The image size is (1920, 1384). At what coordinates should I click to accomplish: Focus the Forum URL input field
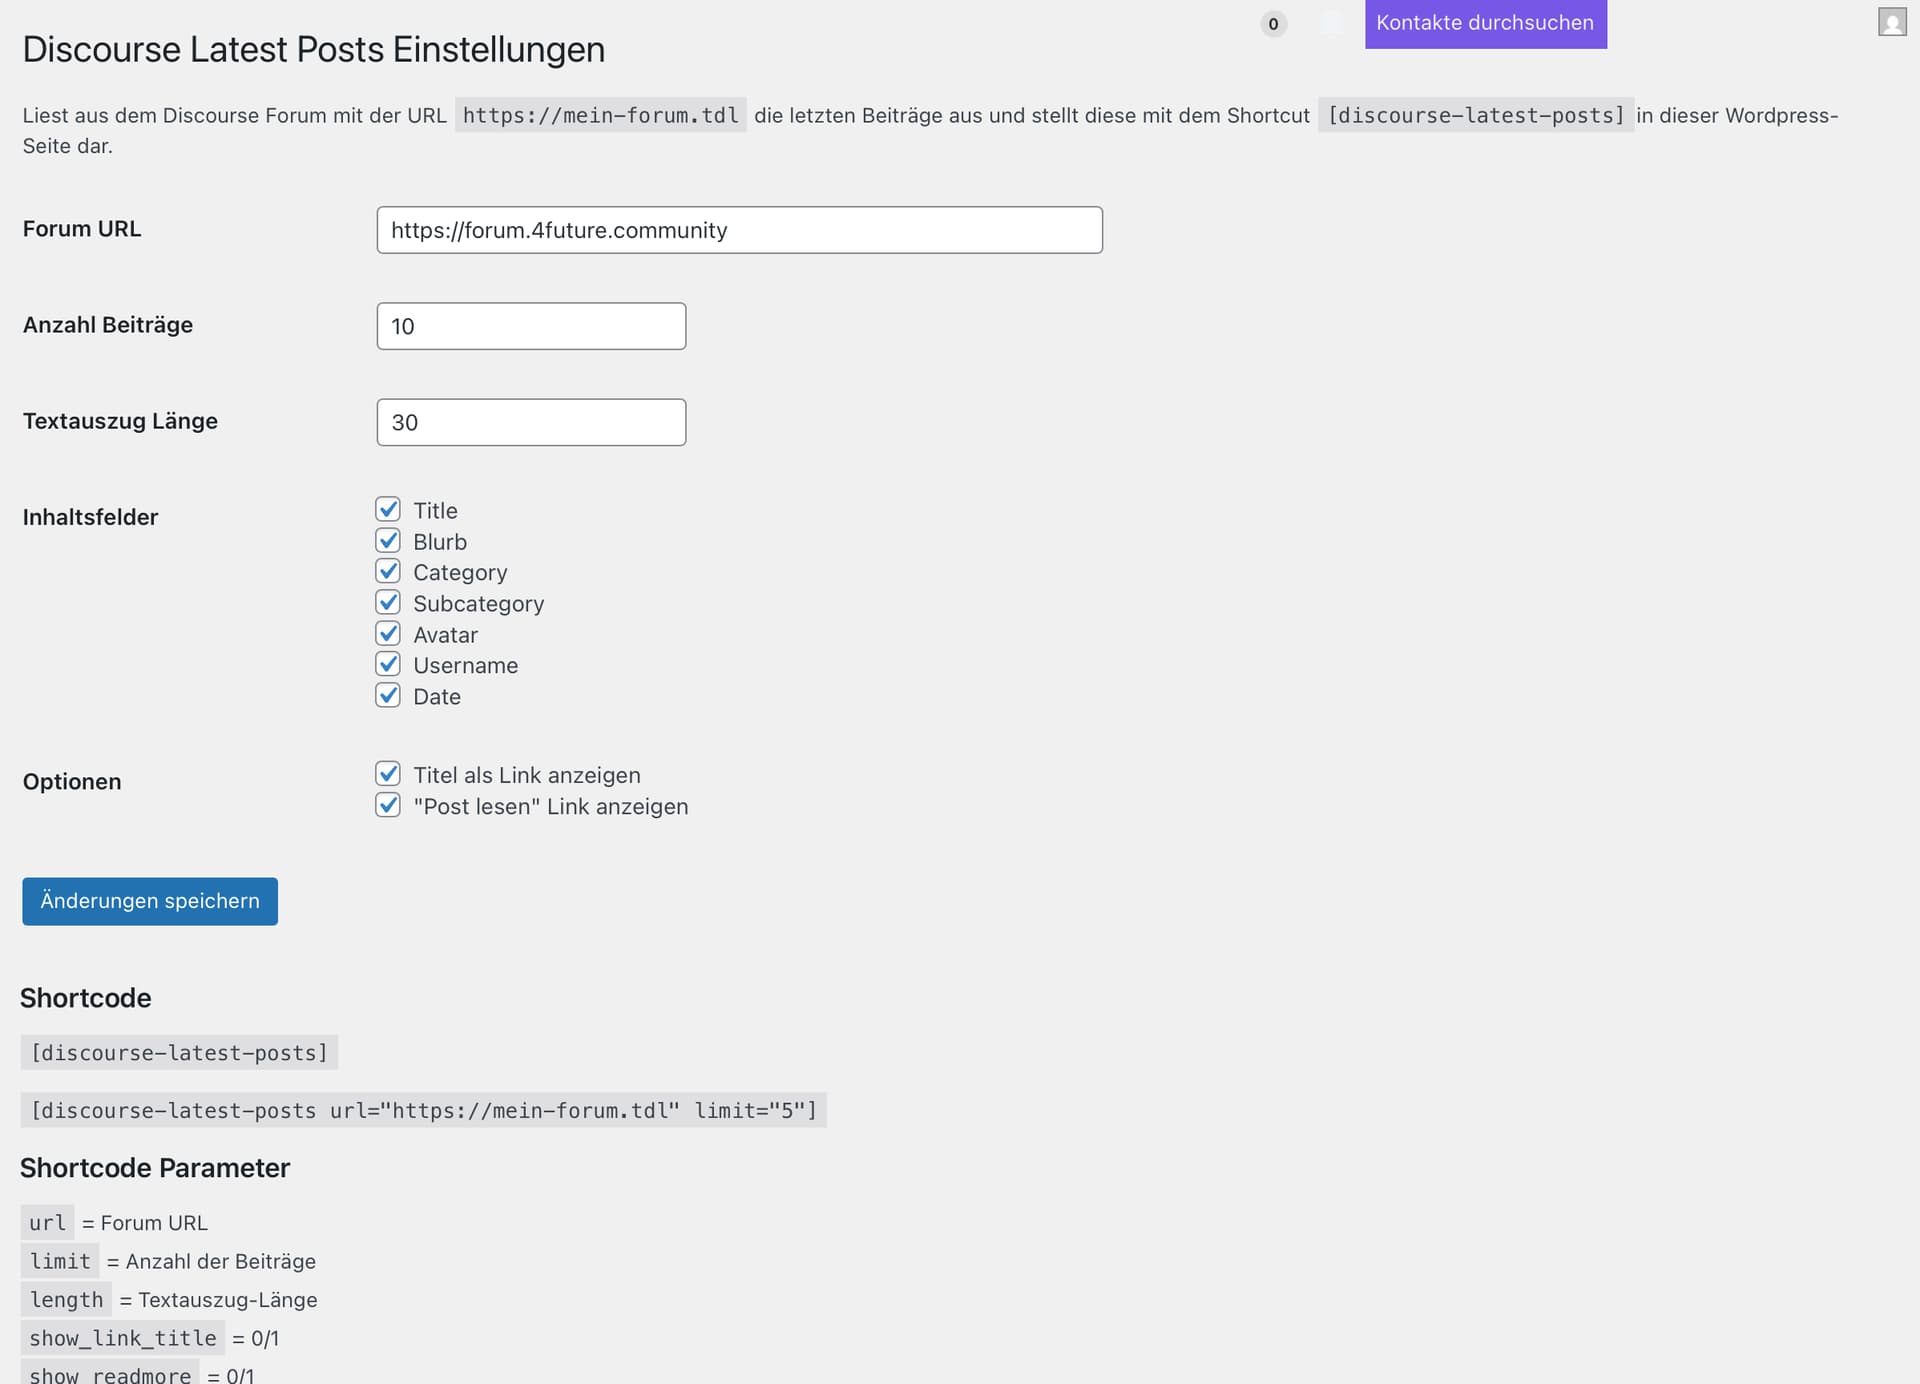739,230
